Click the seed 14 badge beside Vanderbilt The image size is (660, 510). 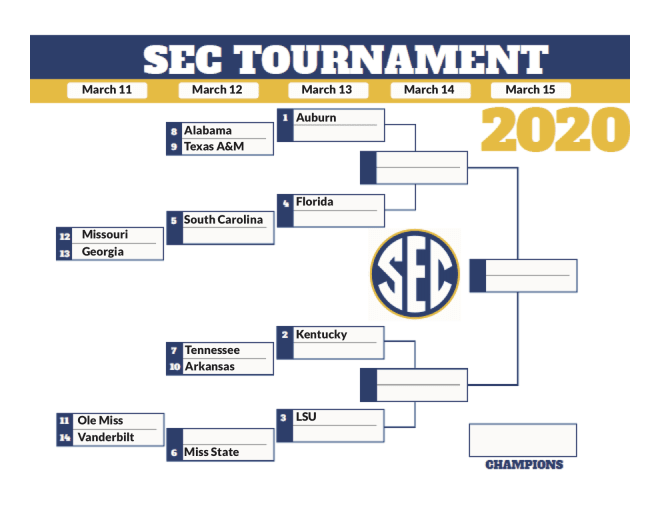coord(64,438)
